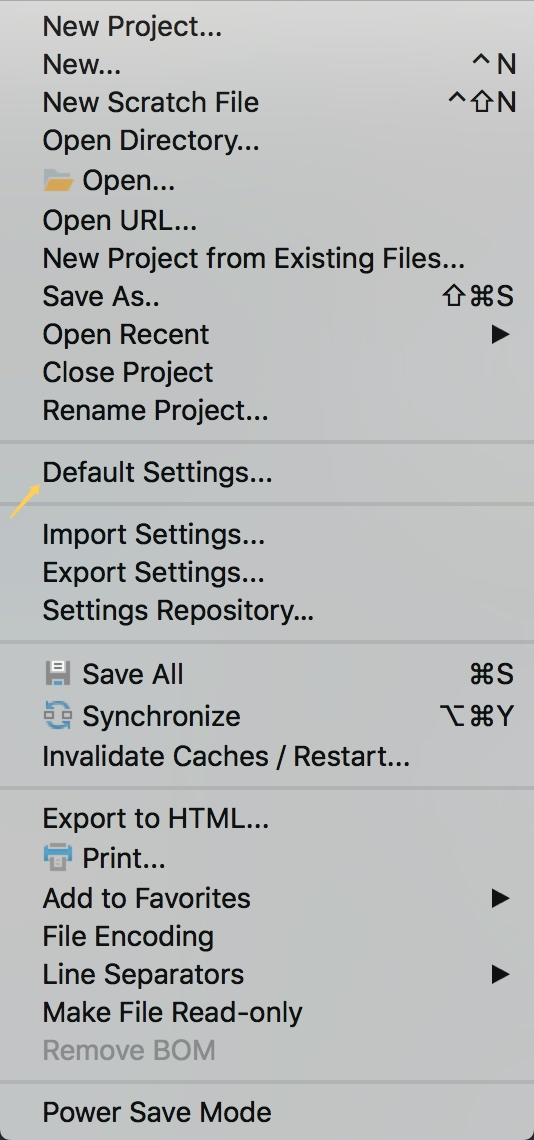
Task: Select Default Settings... menu entry
Action: coord(267,473)
